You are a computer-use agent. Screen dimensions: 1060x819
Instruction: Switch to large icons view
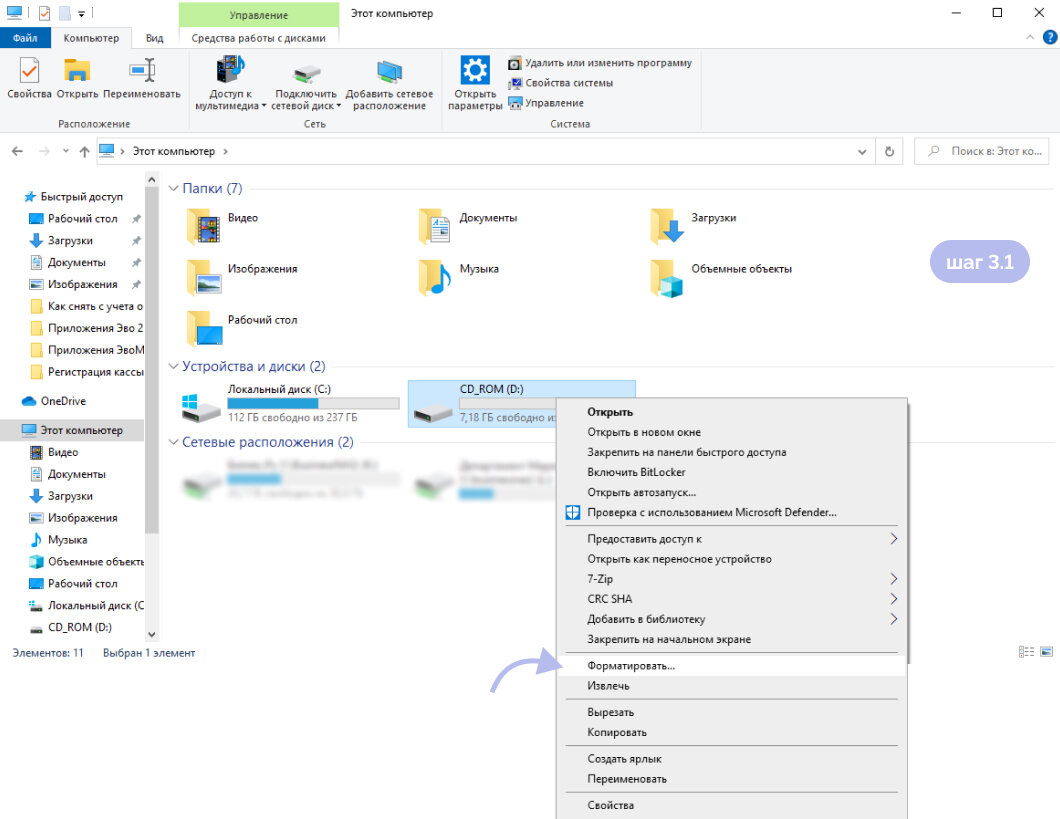coord(1046,651)
